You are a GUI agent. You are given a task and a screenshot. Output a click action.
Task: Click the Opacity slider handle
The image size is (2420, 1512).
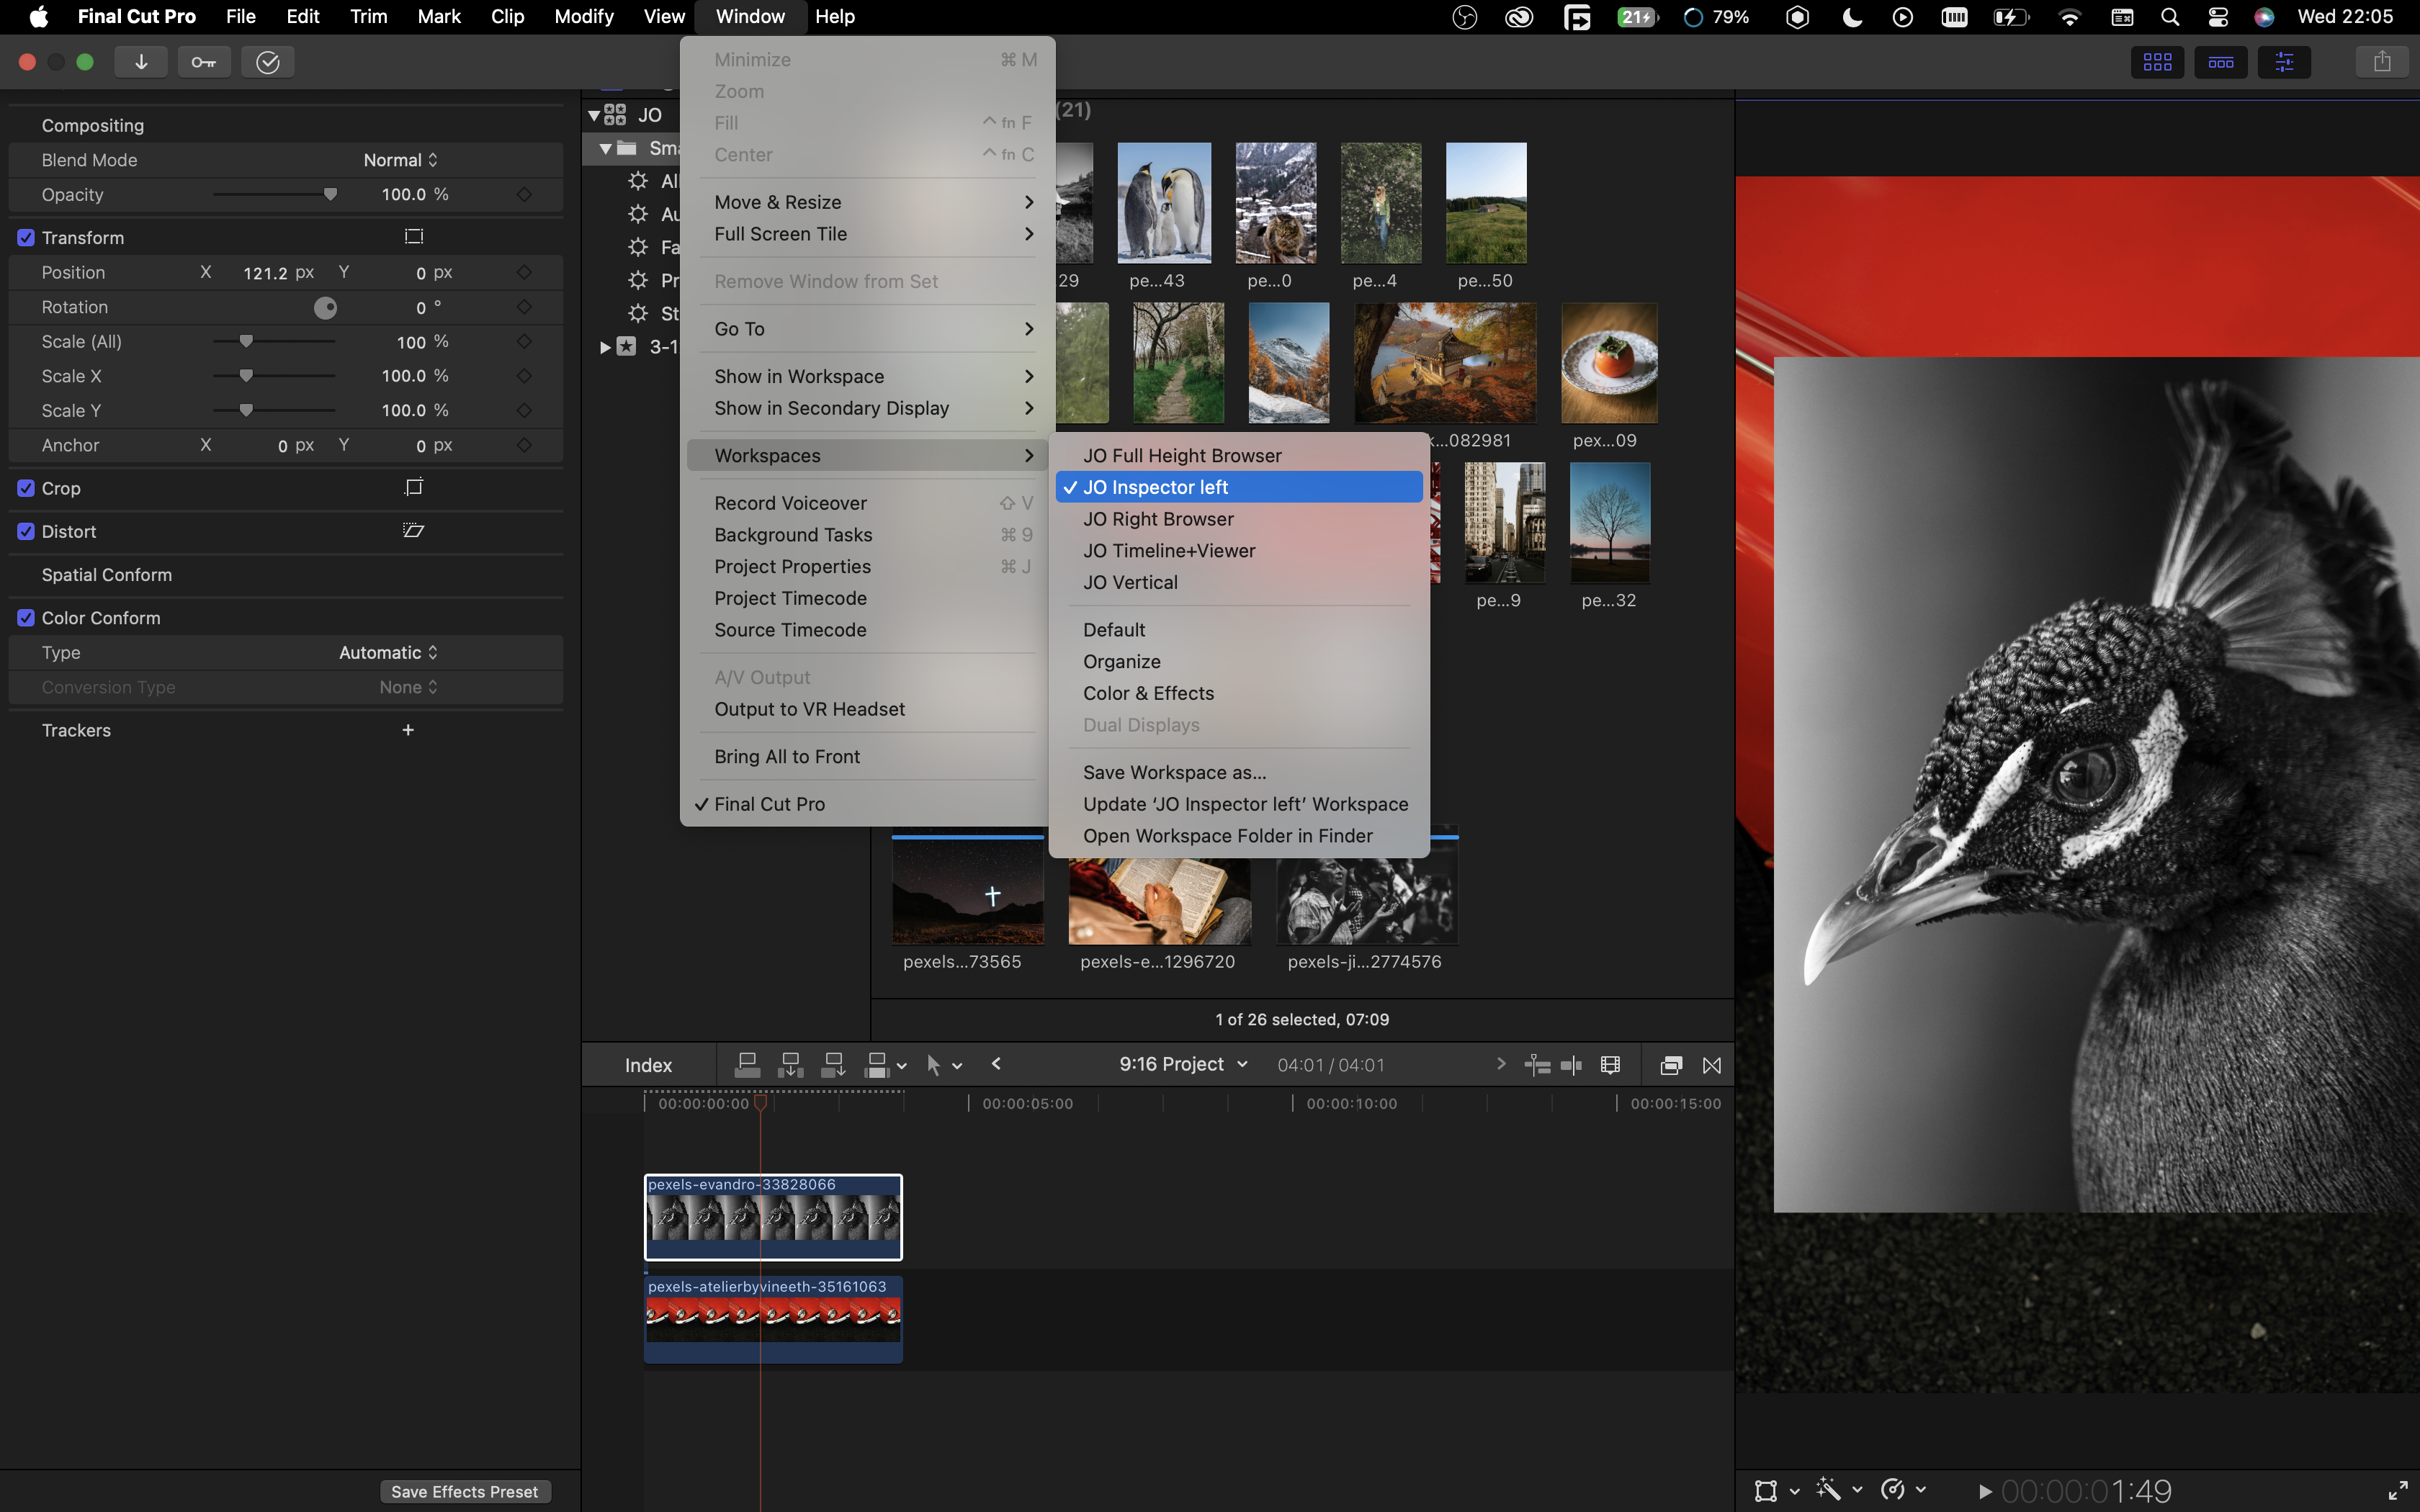tap(330, 194)
